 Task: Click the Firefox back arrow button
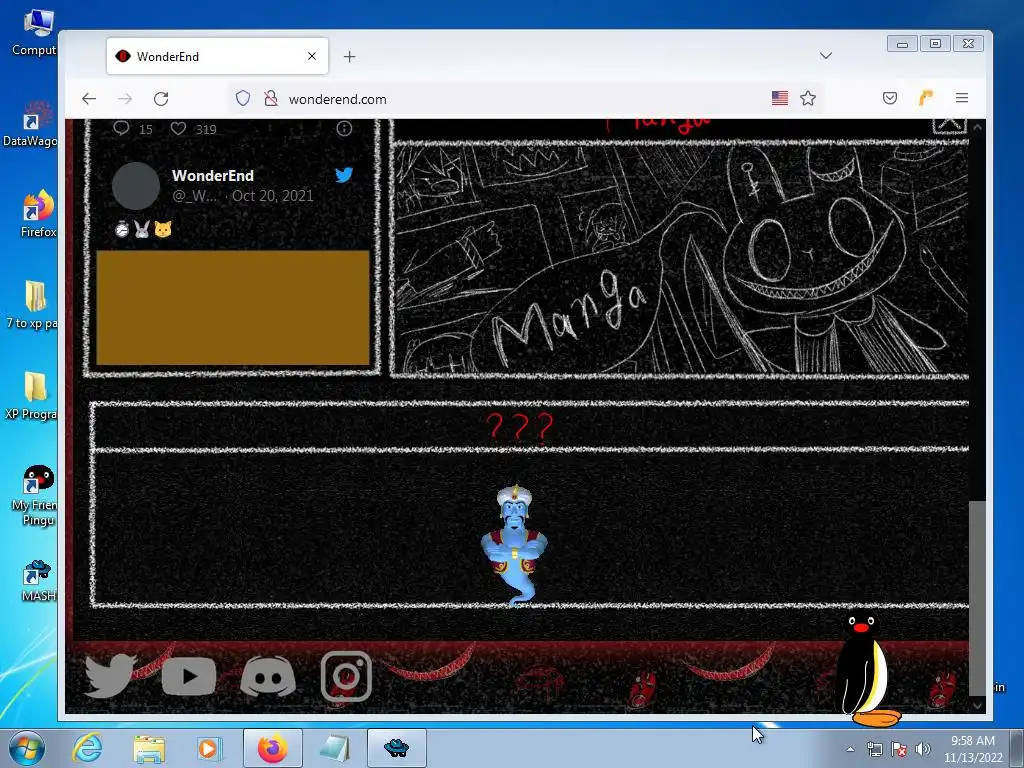pos(89,99)
